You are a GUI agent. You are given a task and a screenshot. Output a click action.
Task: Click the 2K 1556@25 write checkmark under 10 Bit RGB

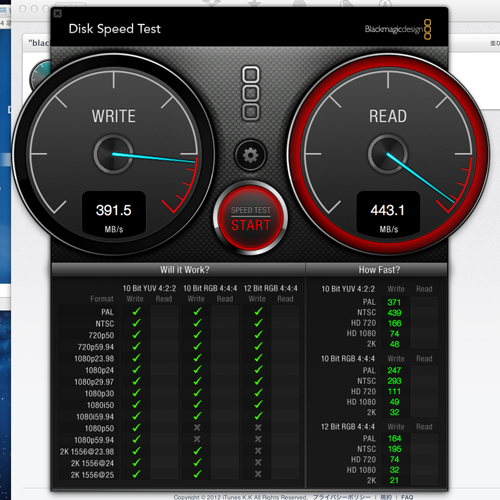pos(197,474)
